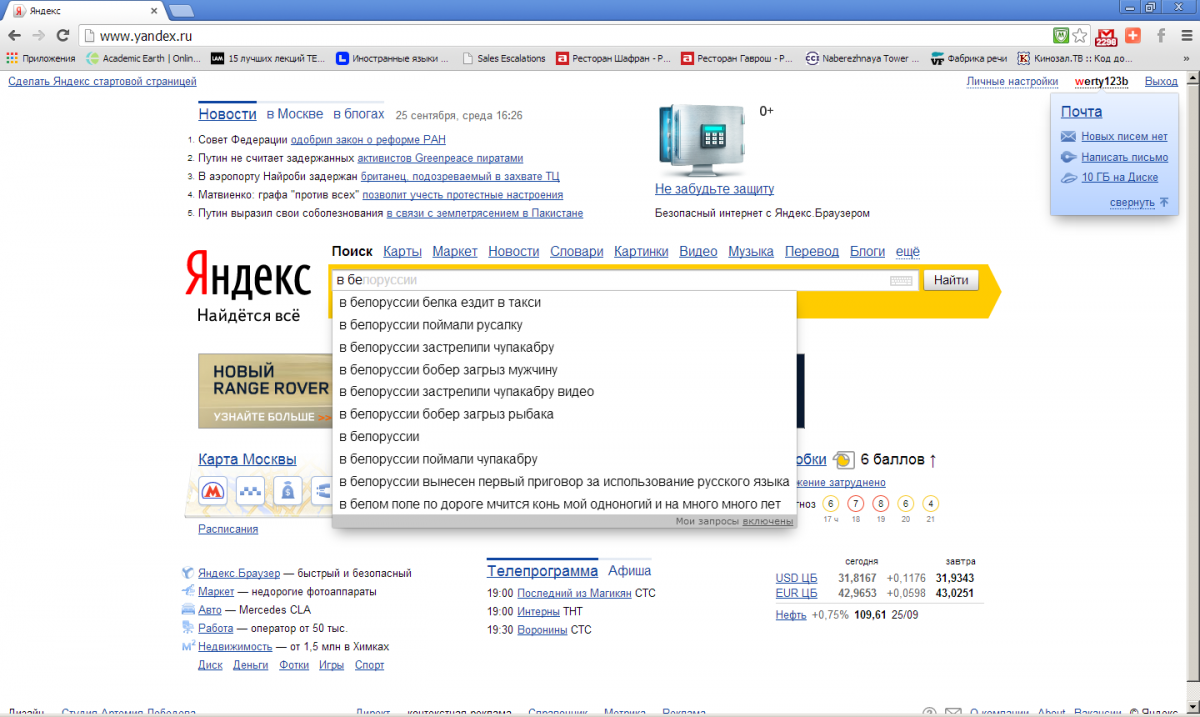The height and width of the screenshot is (717, 1200).
Task: Click the orange plus extension icon
Action: tap(1133, 35)
